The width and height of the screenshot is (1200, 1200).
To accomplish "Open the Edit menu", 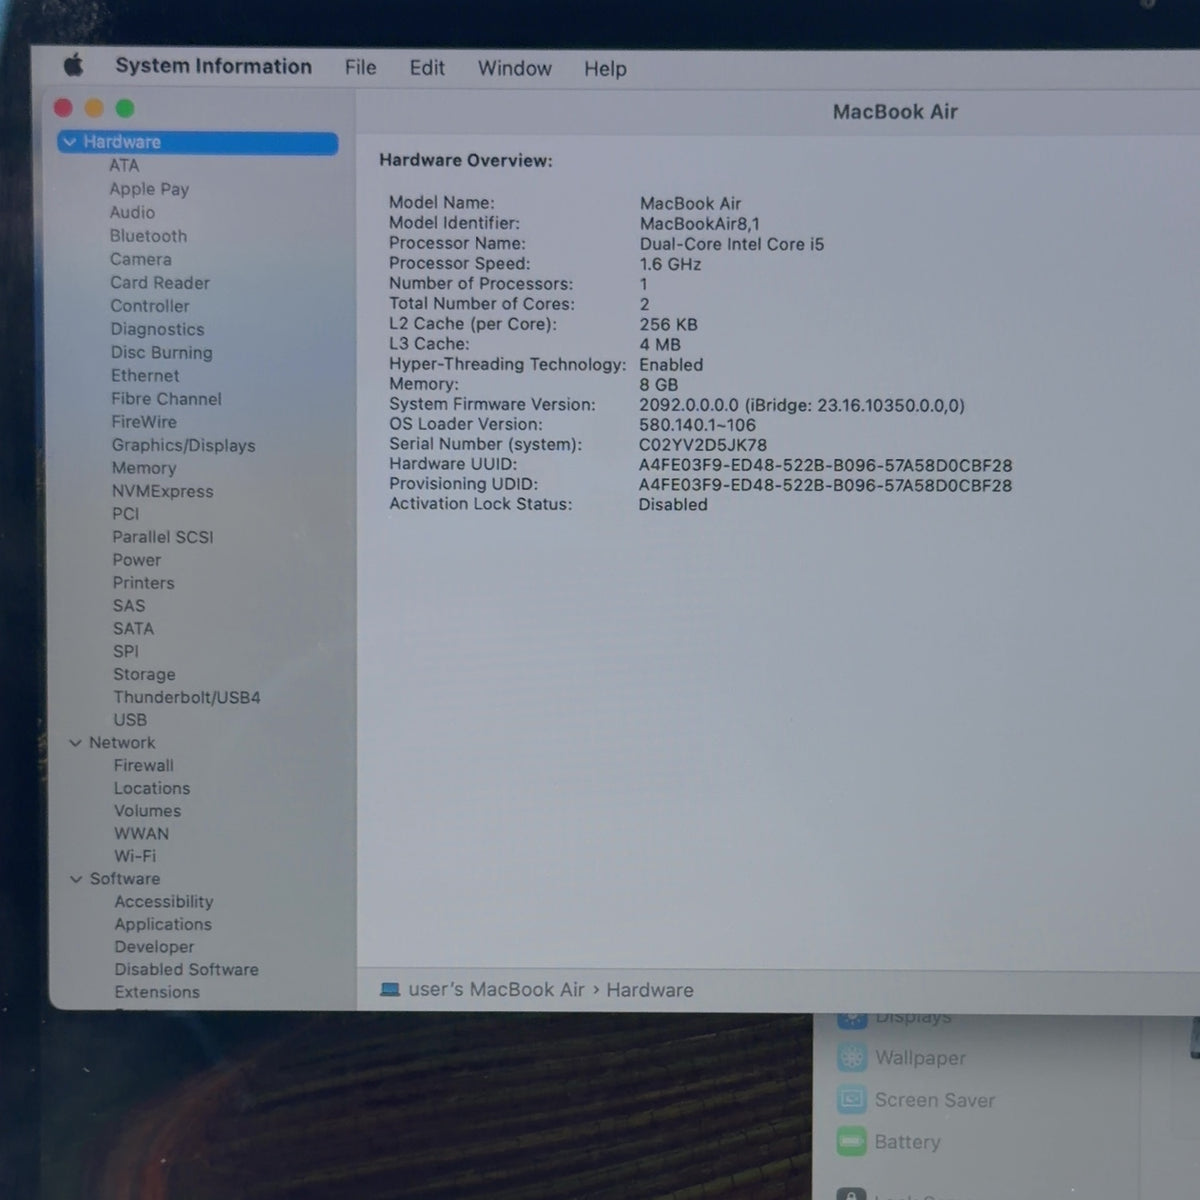I will (x=427, y=68).
